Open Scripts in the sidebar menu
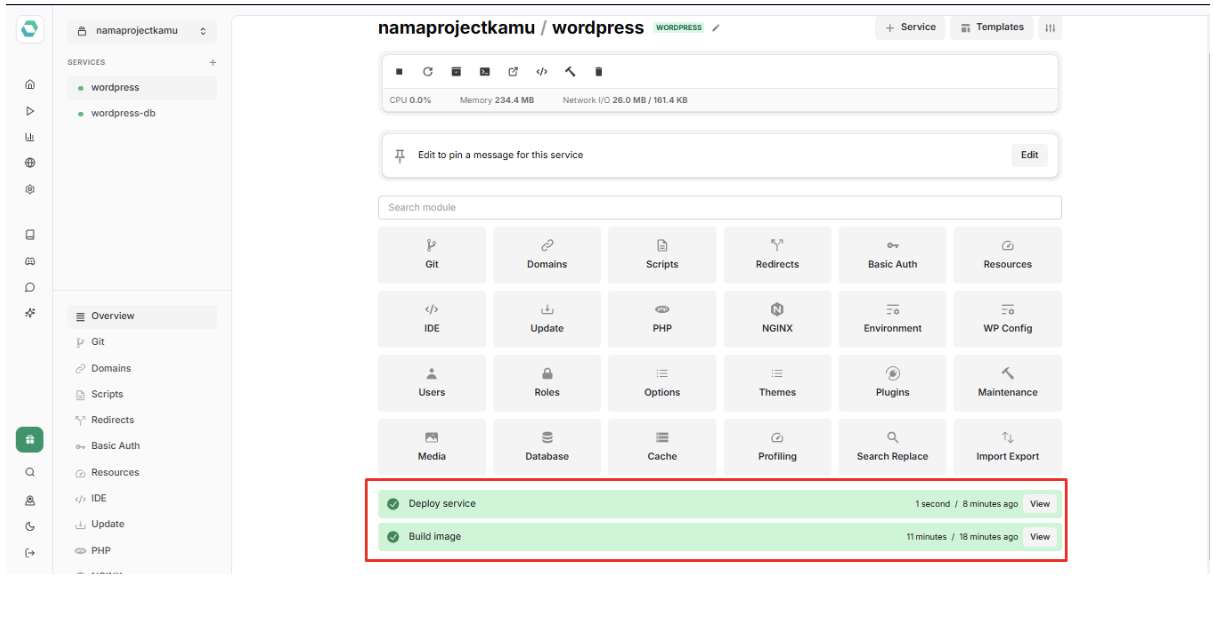The height and width of the screenshot is (638, 1214). (x=142, y=394)
